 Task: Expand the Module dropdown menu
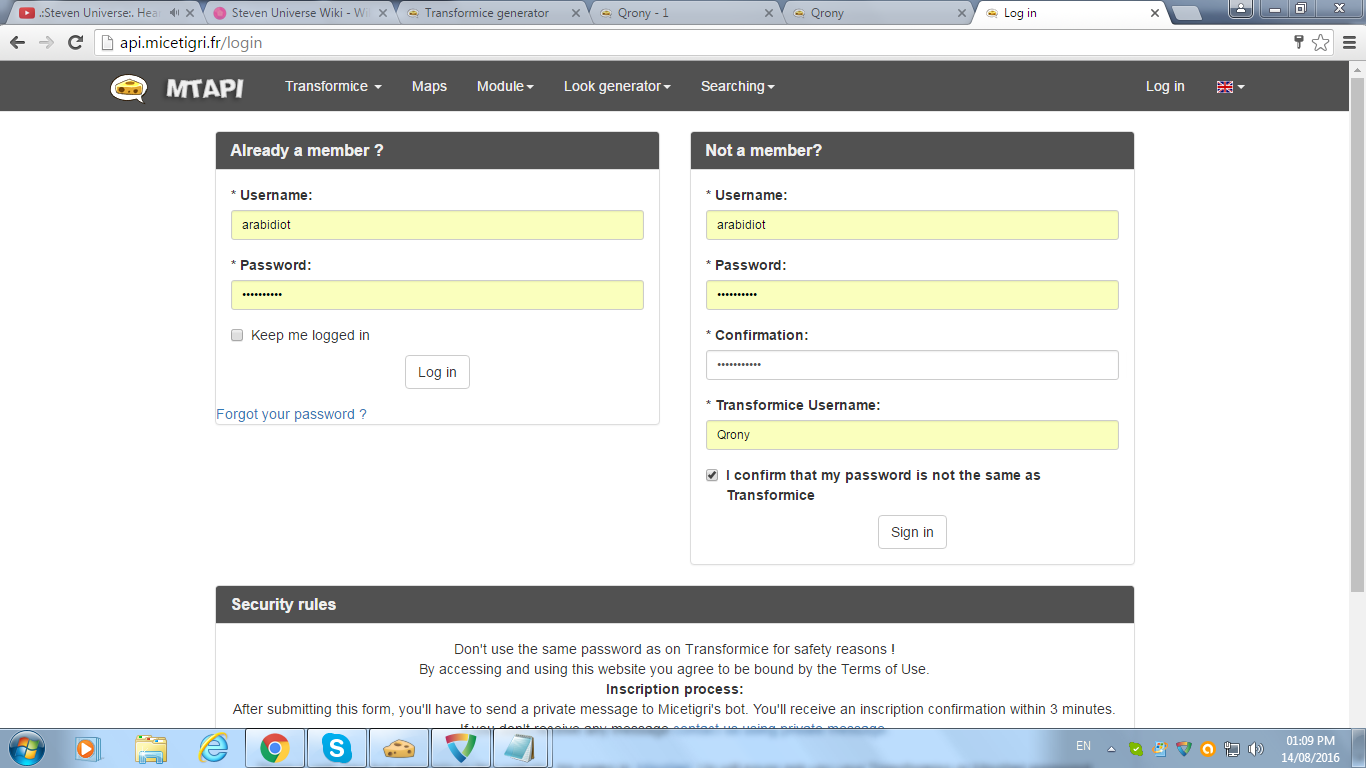click(x=505, y=87)
